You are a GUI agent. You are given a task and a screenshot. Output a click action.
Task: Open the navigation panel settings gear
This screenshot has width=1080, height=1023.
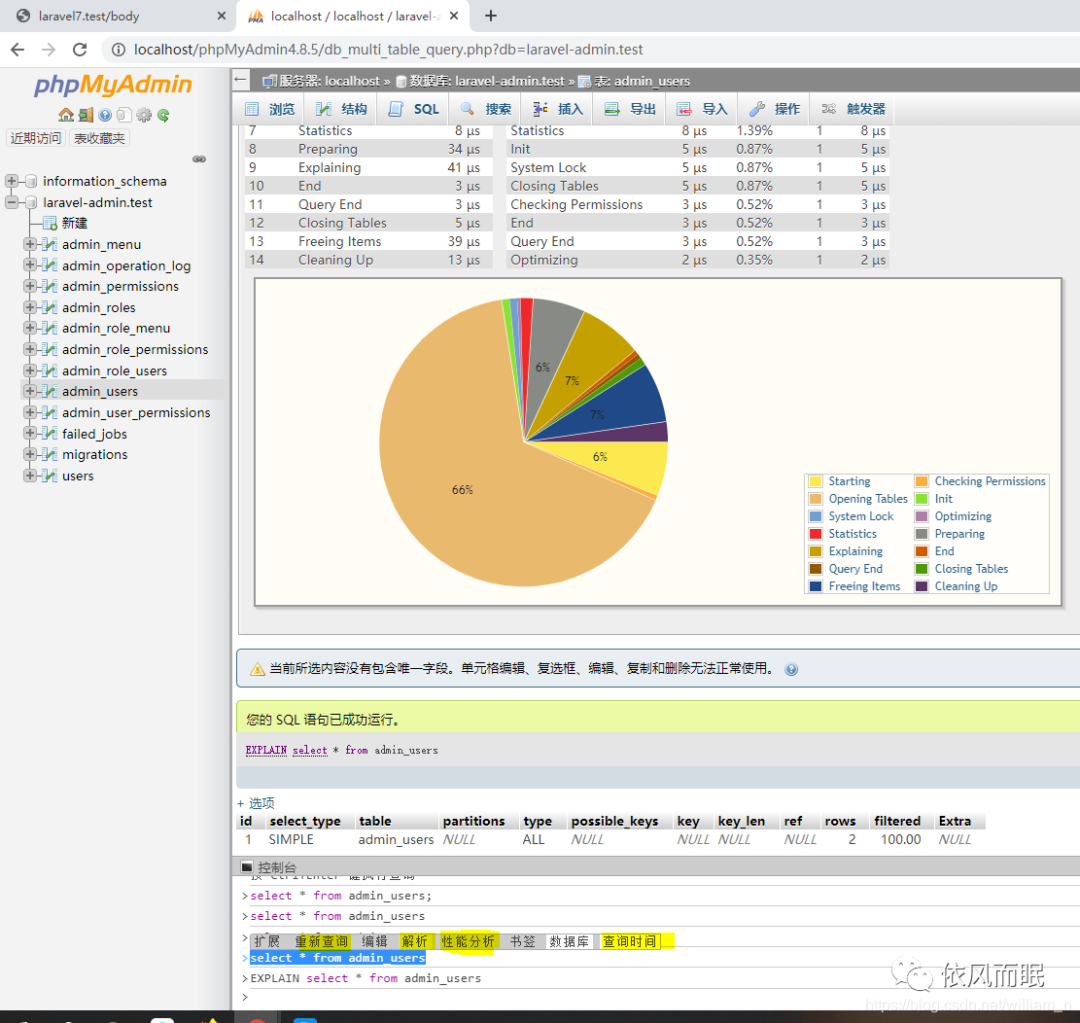[144, 115]
